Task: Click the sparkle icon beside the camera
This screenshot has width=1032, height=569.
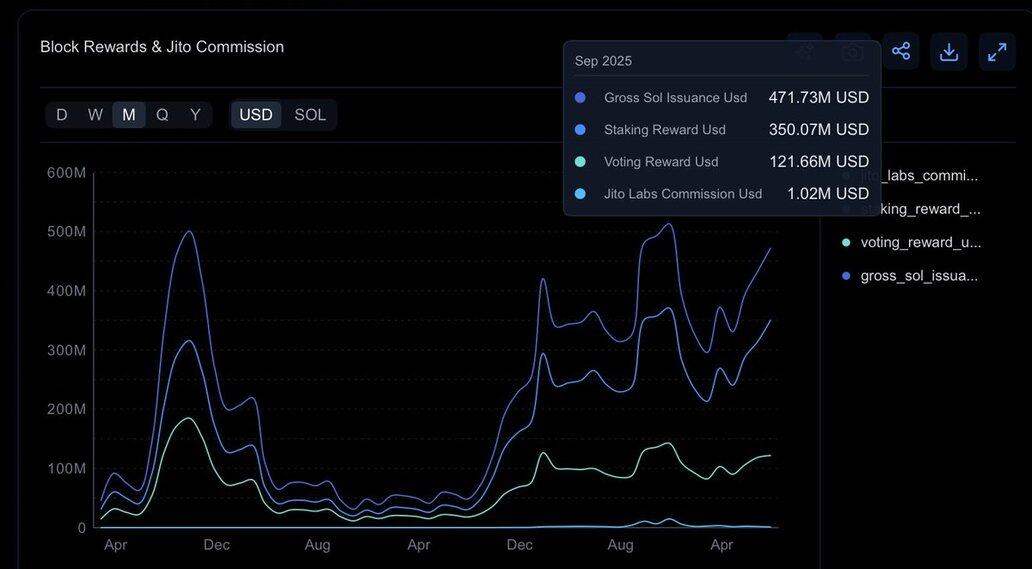Action: click(805, 52)
